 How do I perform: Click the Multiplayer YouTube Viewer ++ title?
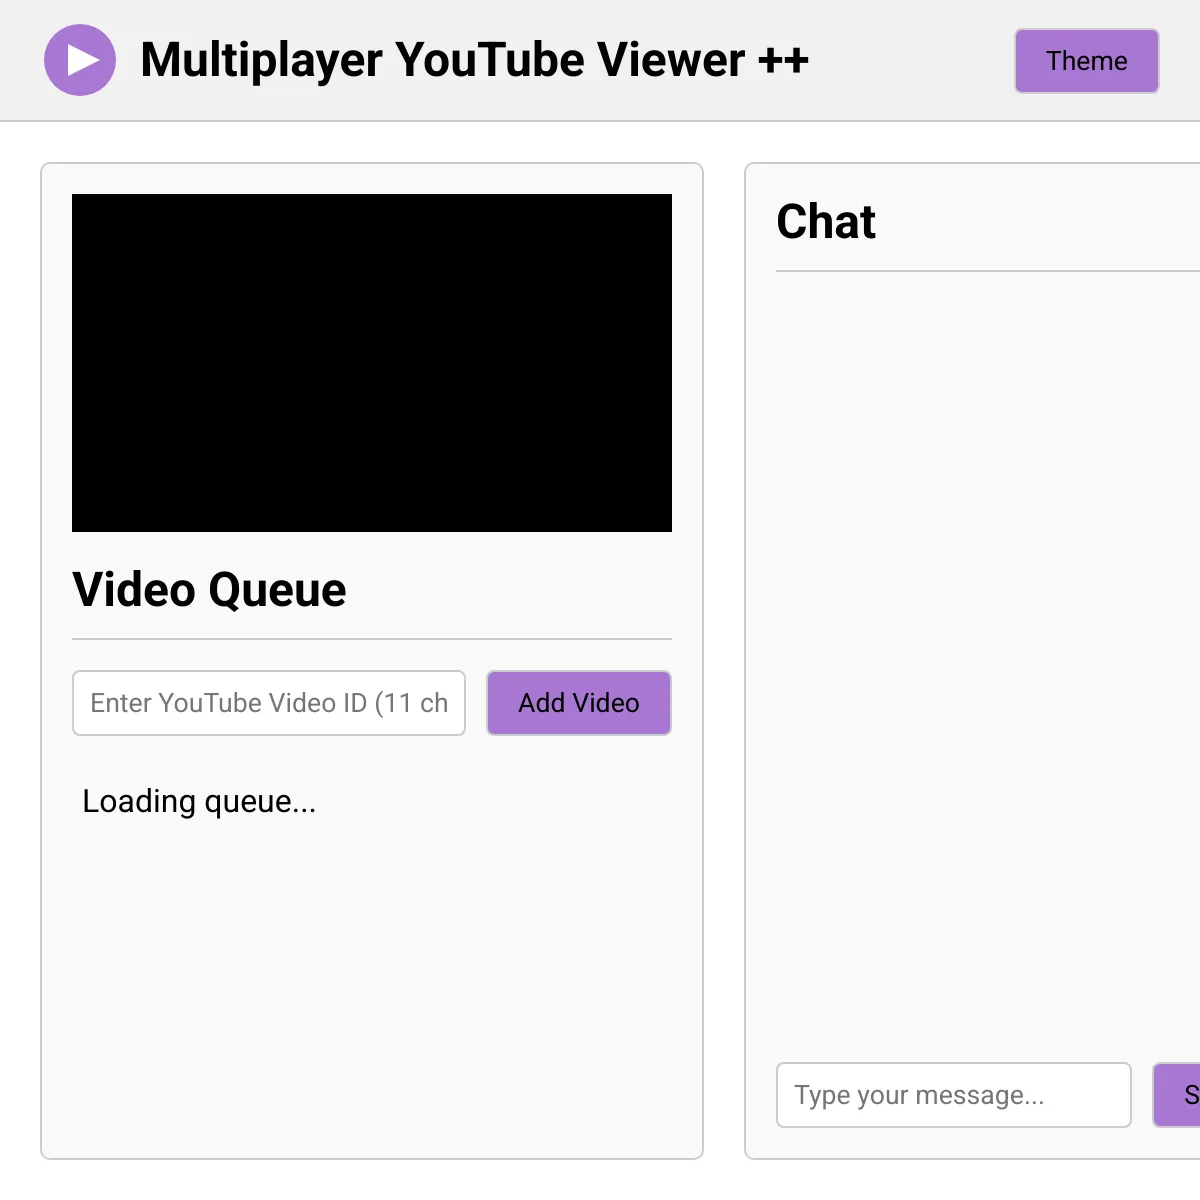point(474,60)
